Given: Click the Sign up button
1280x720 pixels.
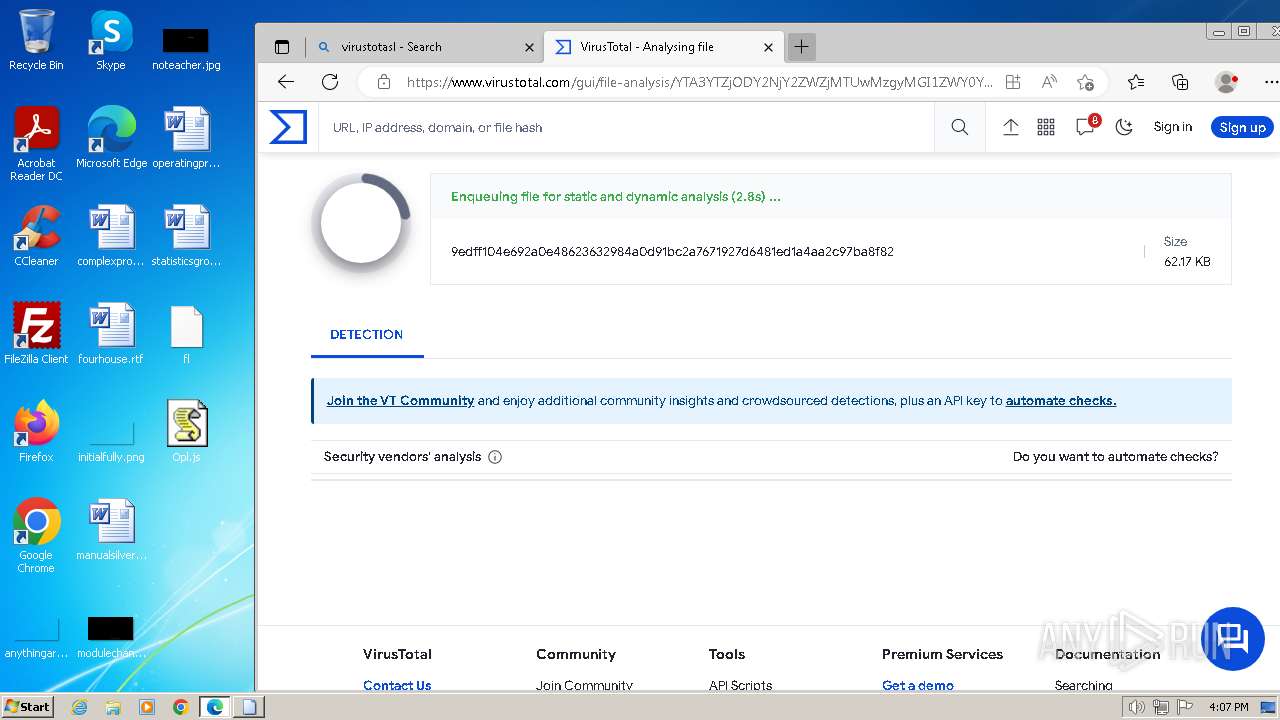Looking at the screenshot, I should point(1242,127).
